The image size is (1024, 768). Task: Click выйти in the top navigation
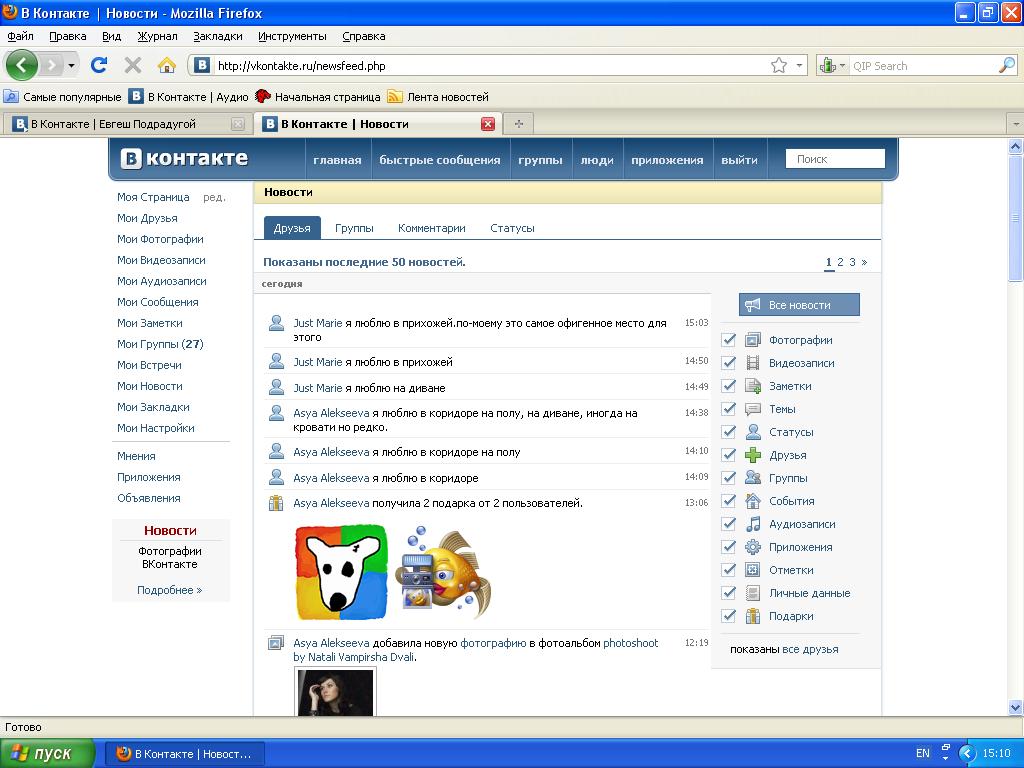[x=739, y=160]
